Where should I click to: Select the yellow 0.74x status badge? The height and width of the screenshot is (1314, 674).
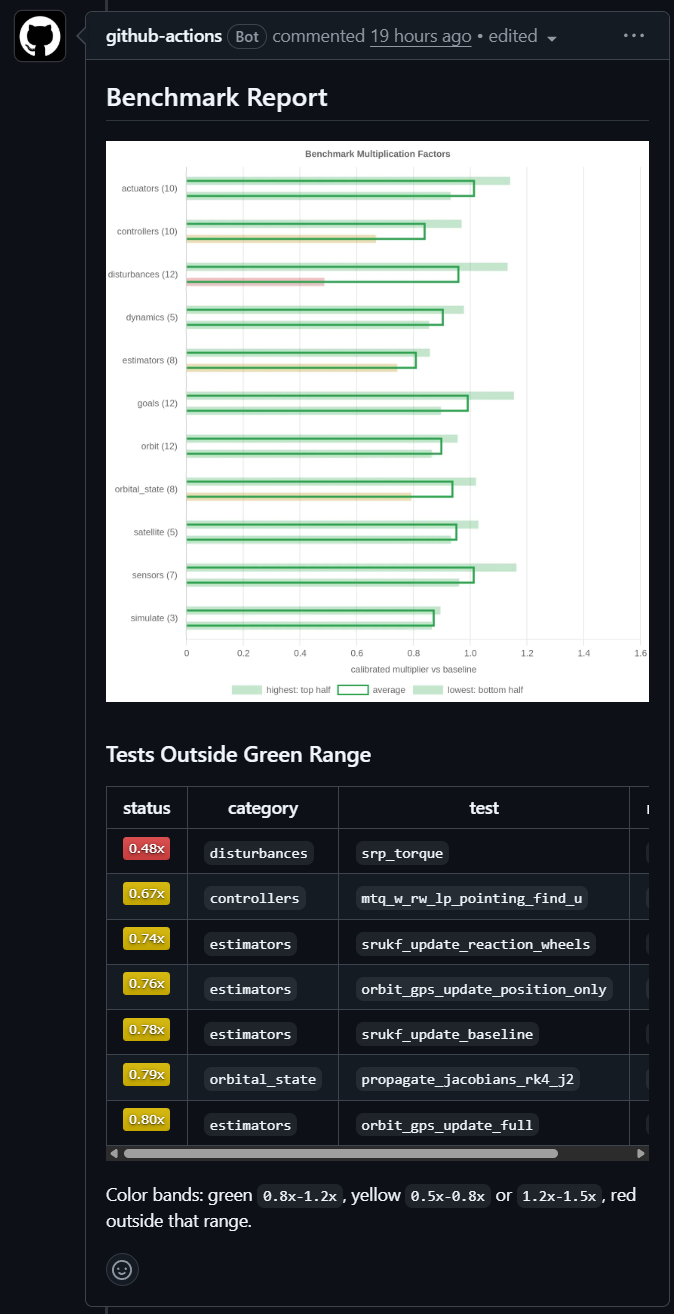147,938
